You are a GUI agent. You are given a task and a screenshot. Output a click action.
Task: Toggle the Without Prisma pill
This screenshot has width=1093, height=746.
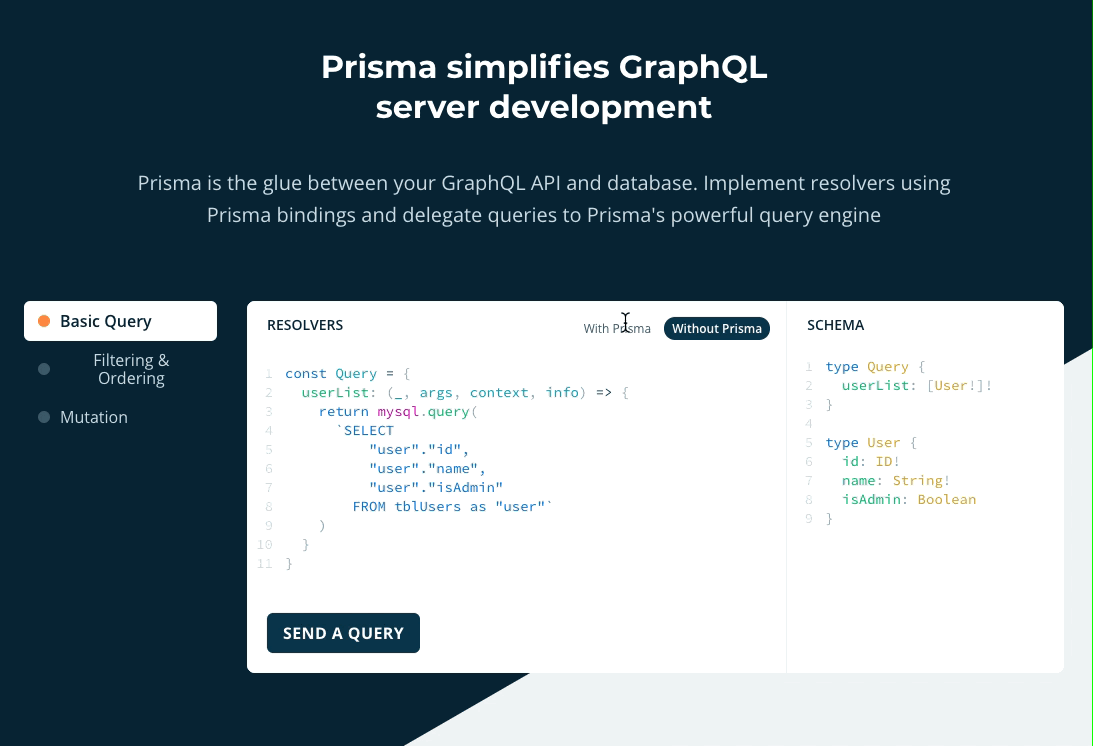717,328
